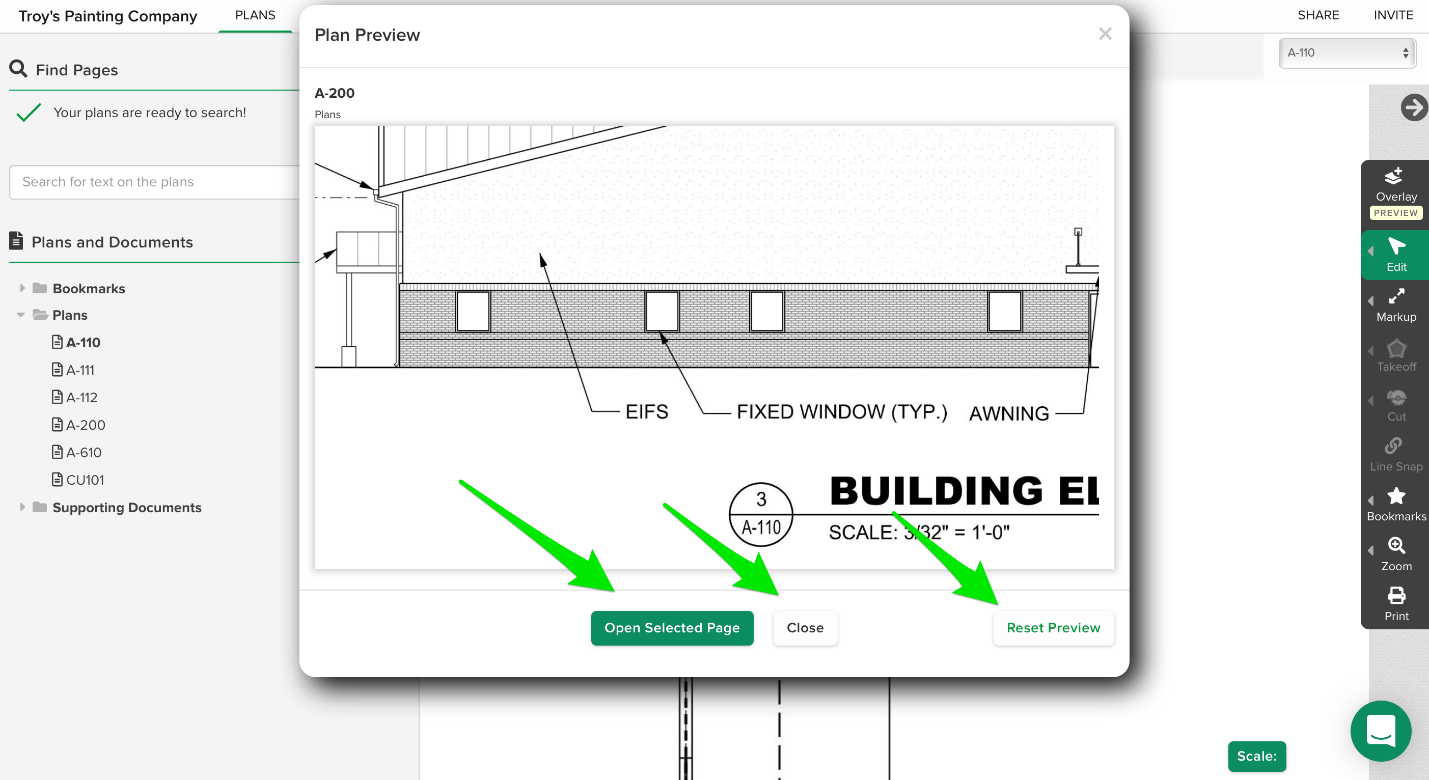Open page A-112 in the tree

[82, 397]
